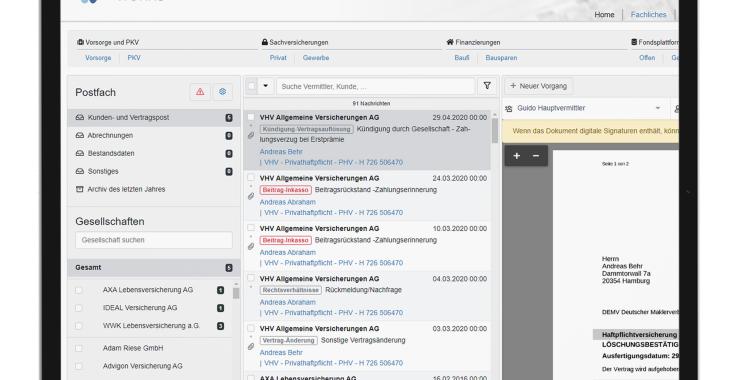Viewport: 740px width, 380px height.
Task: Check the 10.03.2020 VHV message checkbox
Action: click(x=251, y=228)
